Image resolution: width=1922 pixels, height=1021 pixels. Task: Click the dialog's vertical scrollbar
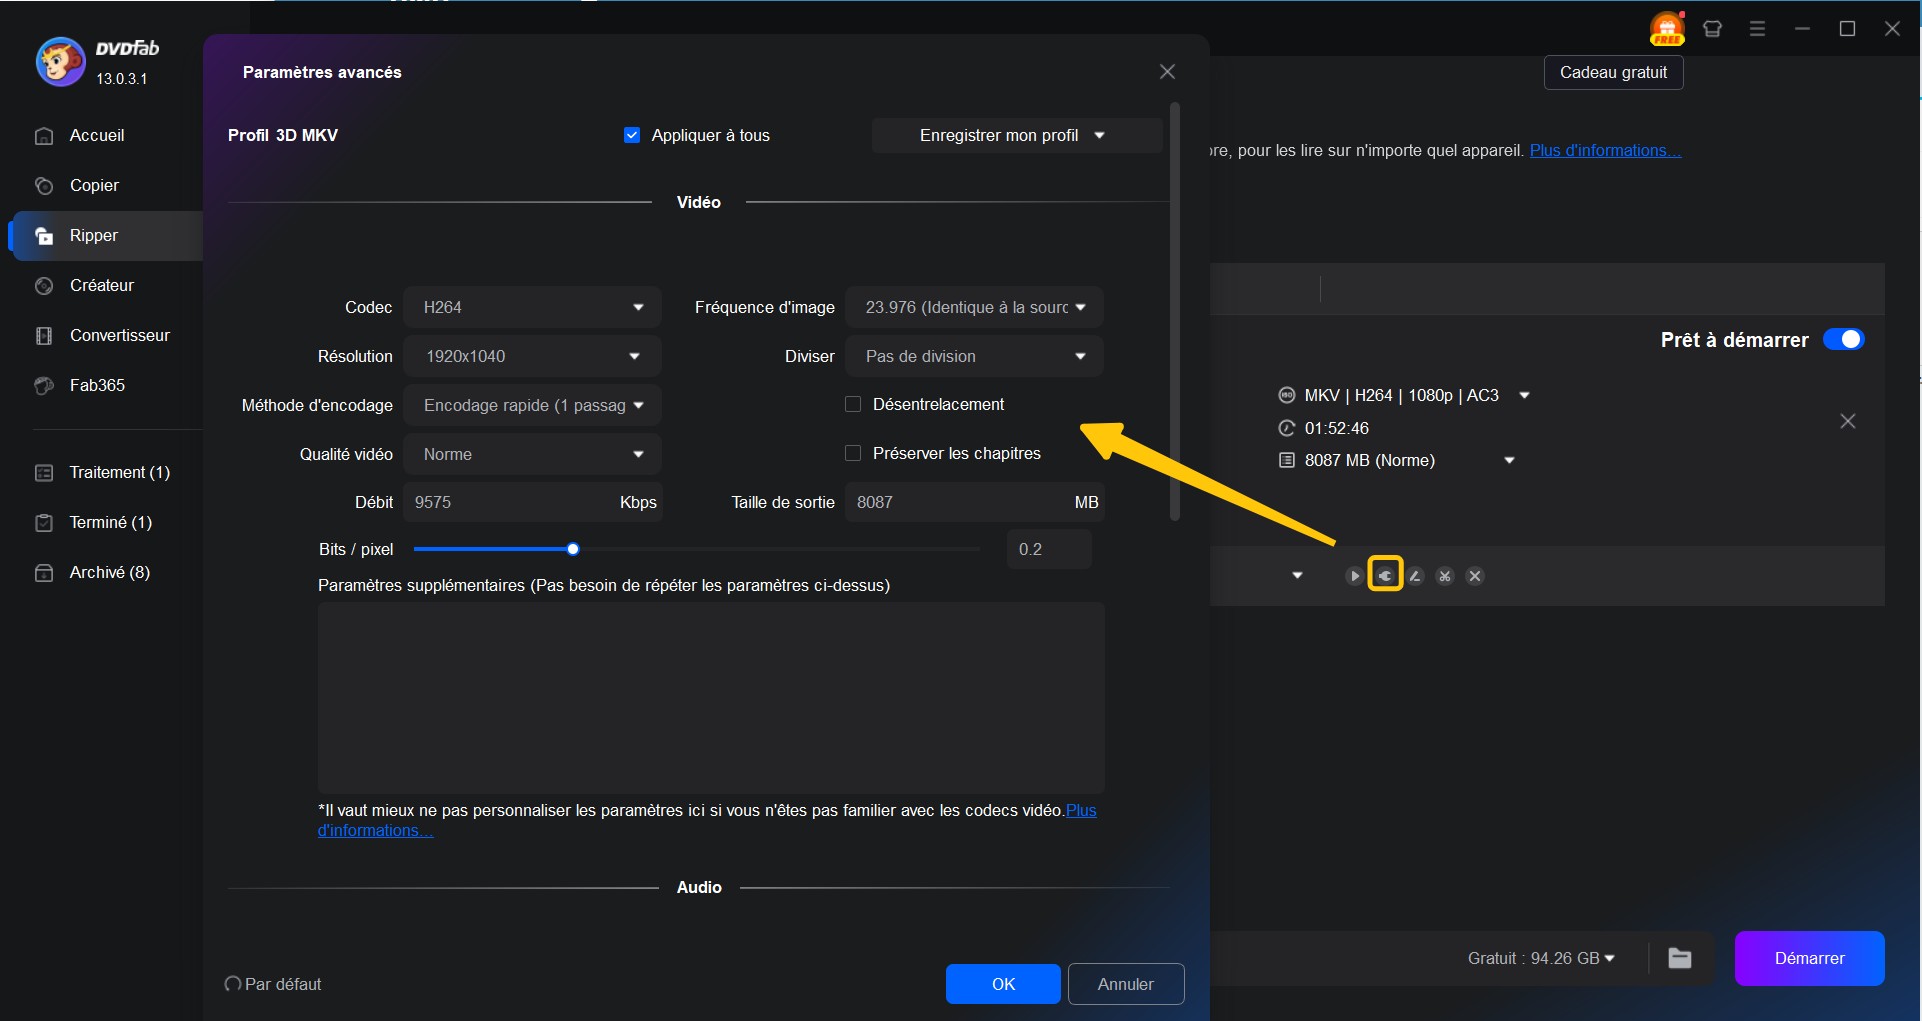point(1175,311)
